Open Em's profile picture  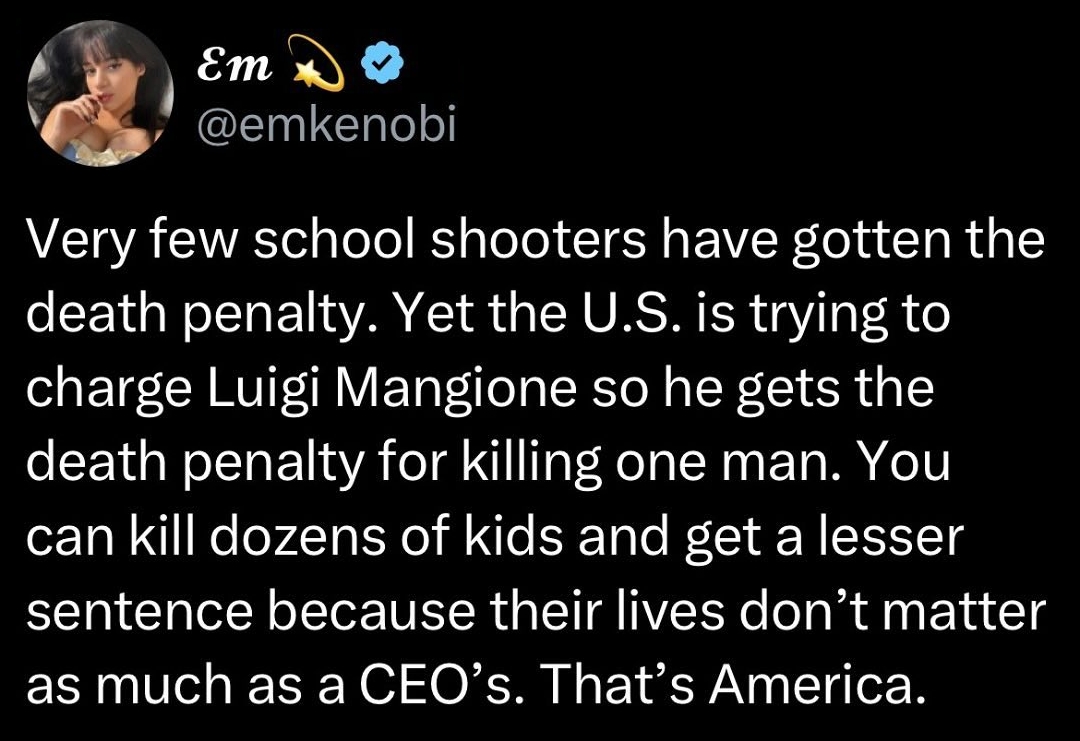(101, 93)
